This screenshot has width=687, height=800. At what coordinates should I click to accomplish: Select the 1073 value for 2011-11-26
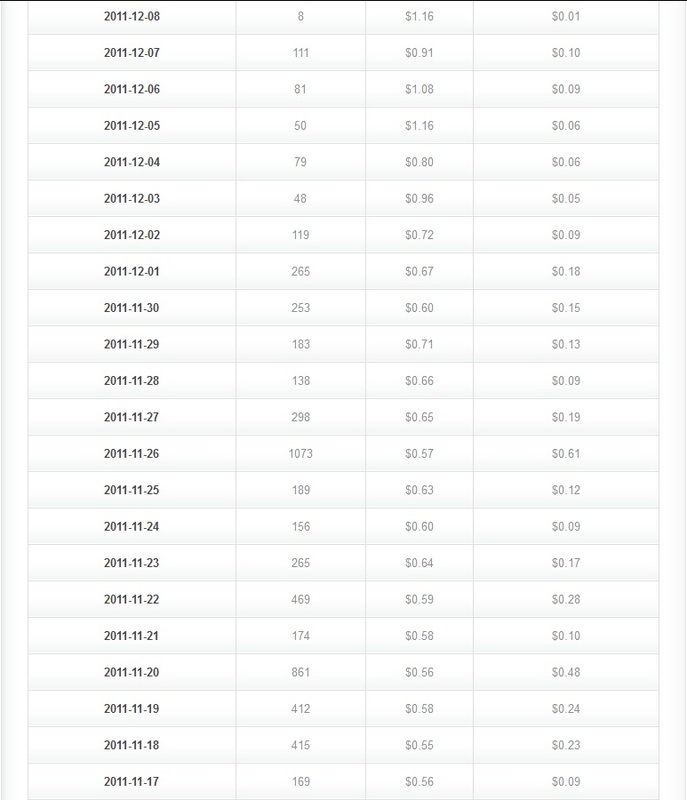(x=300, y=454)
